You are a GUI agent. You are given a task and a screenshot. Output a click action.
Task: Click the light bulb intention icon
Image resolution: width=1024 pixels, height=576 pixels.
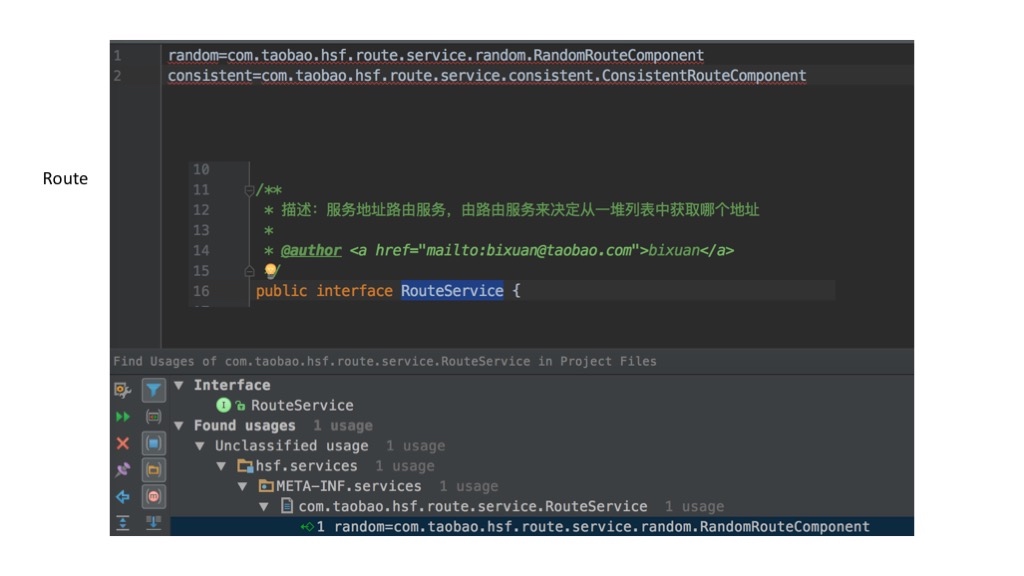[270, 270]
